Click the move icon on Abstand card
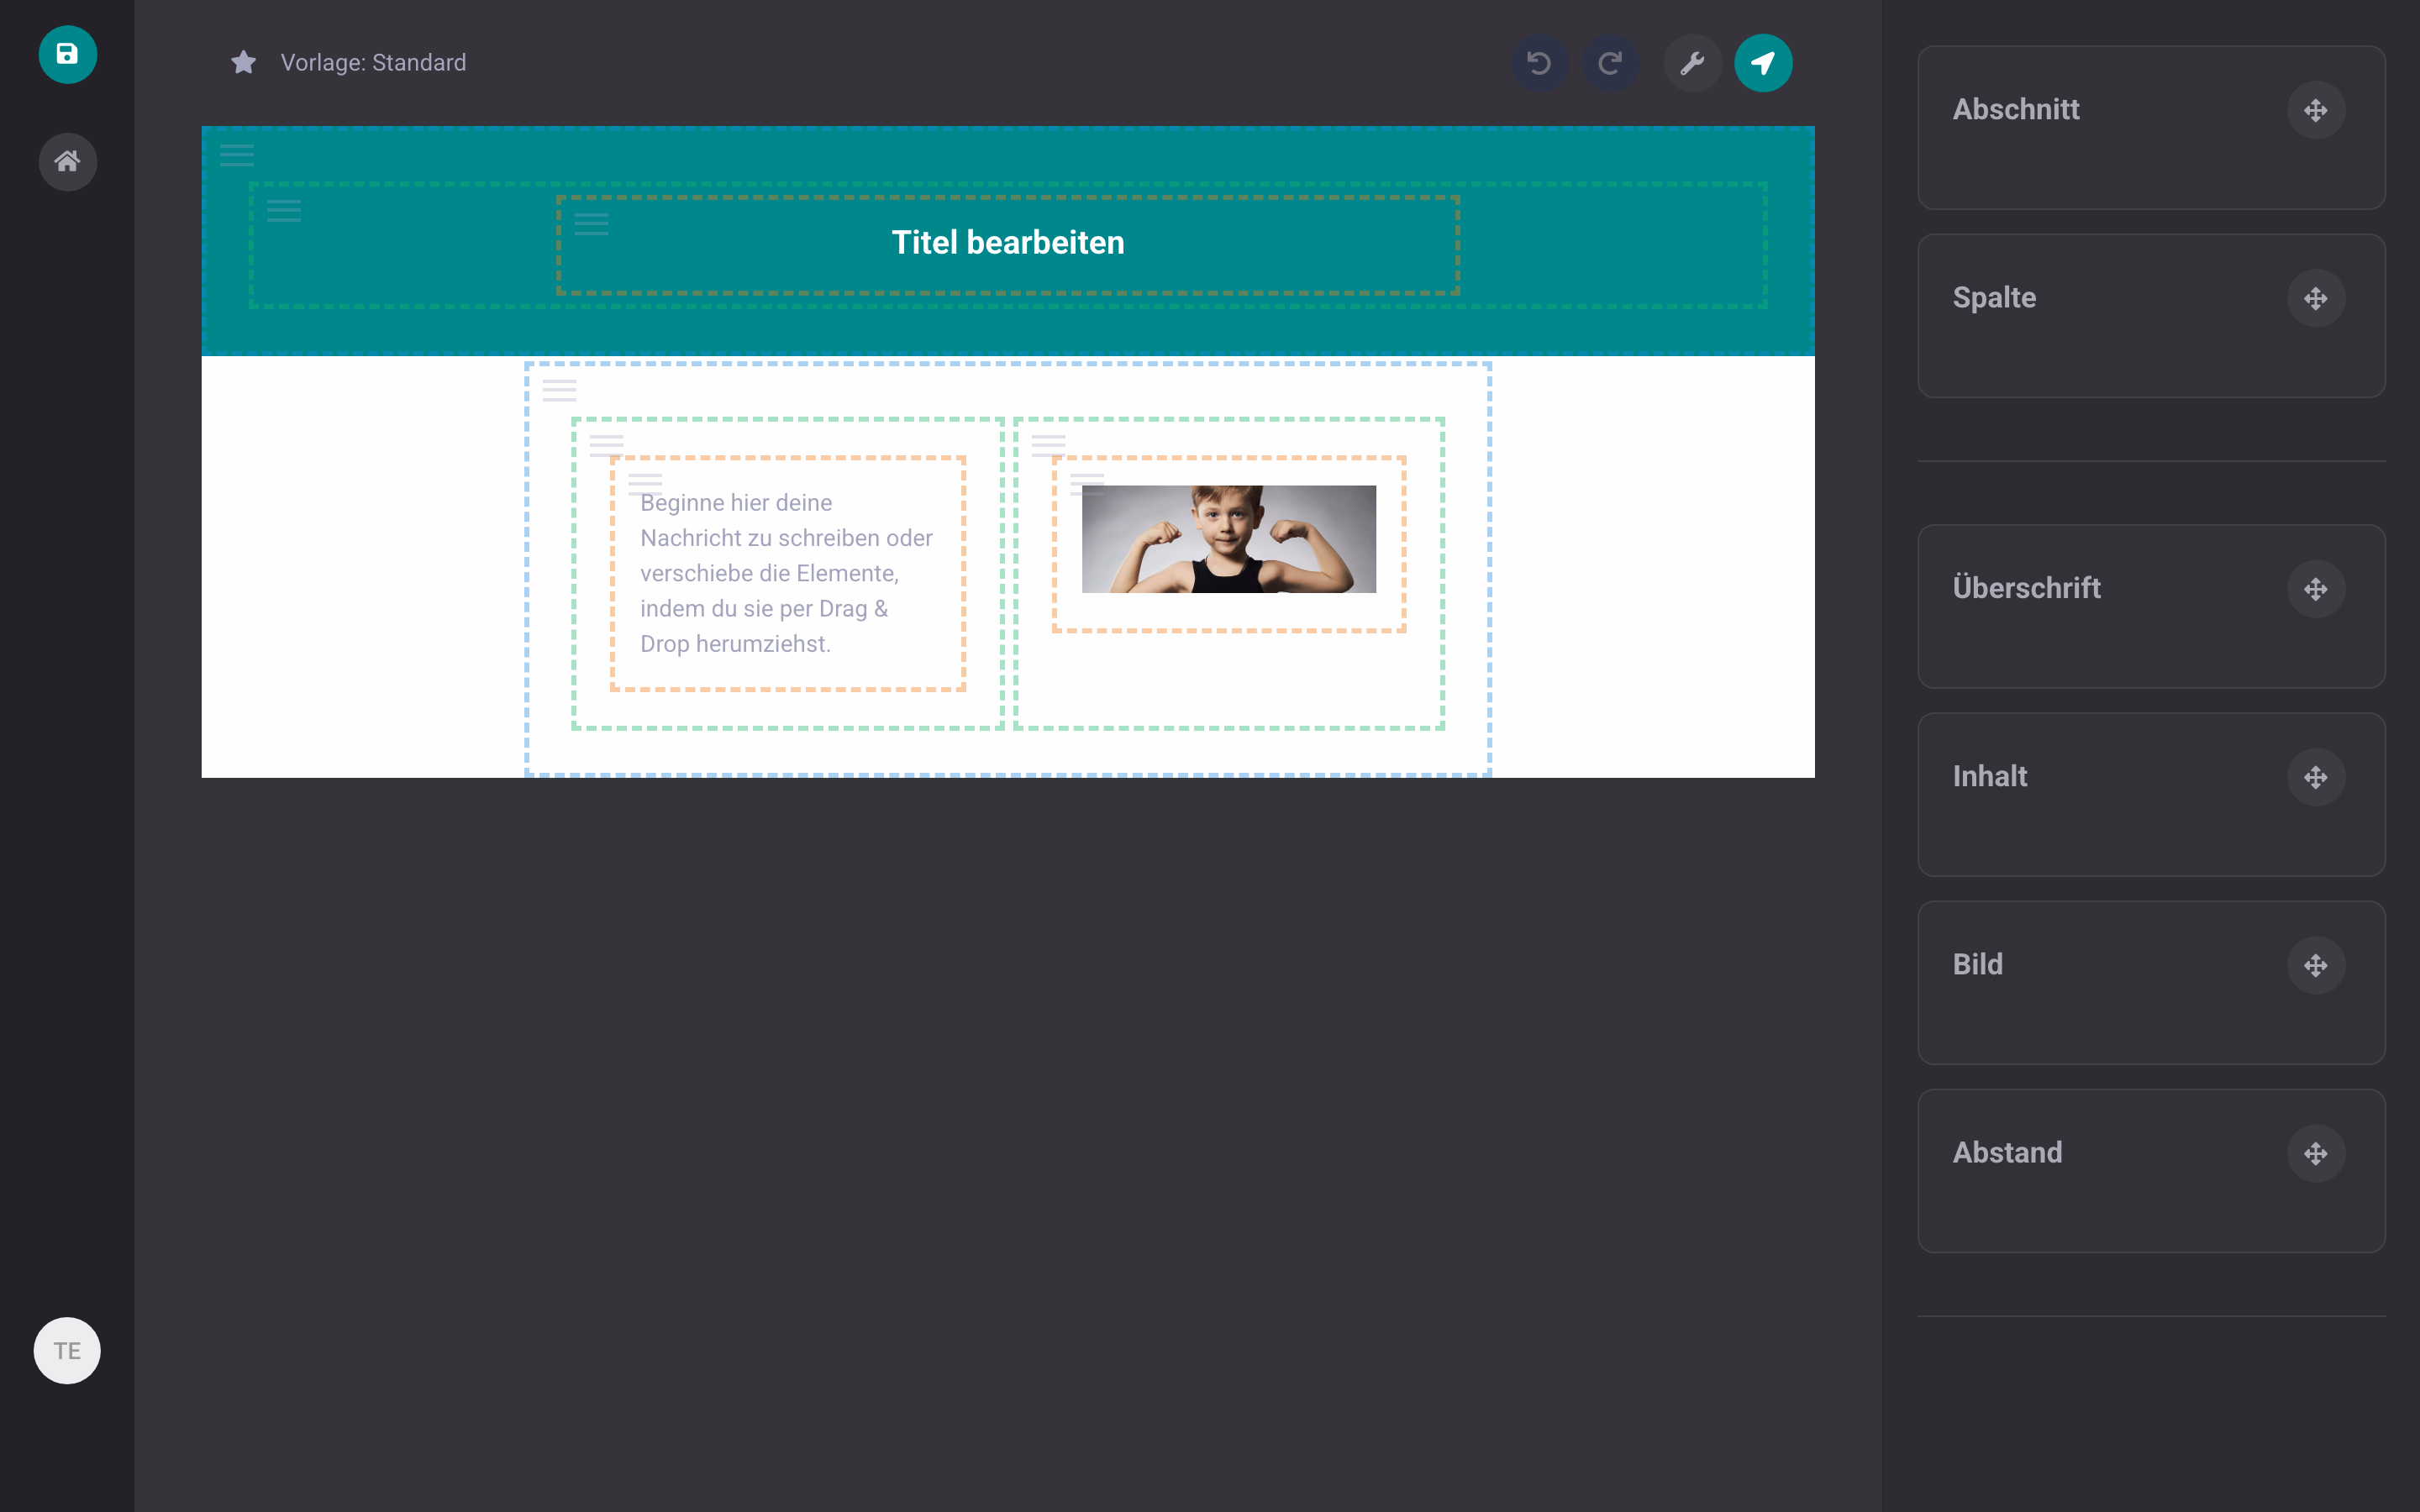 (2315, 1153)
